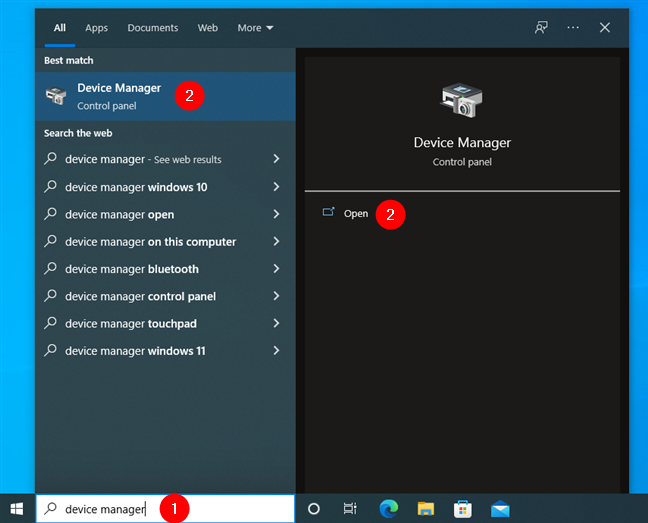Open the three-dots options menu
This screenshot has width=648, height=523.
click(573, 28)
